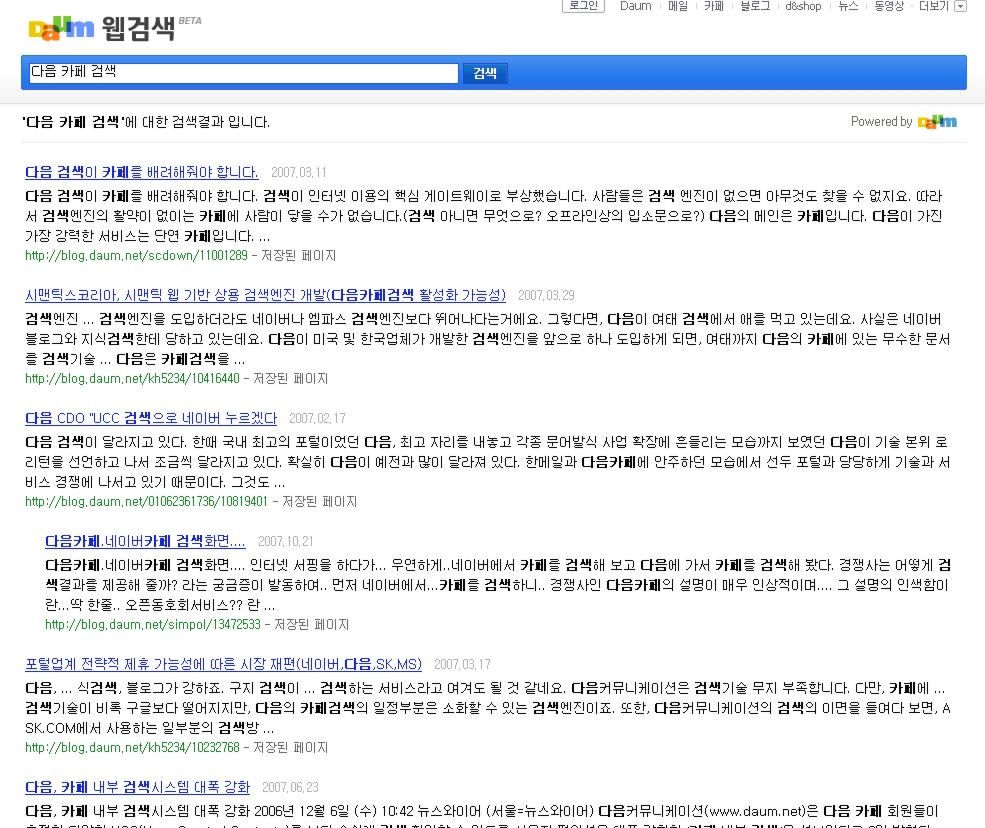Open the 더보기 menu item
The width and height of the screenshot is (985, 828).
point(933,6)
